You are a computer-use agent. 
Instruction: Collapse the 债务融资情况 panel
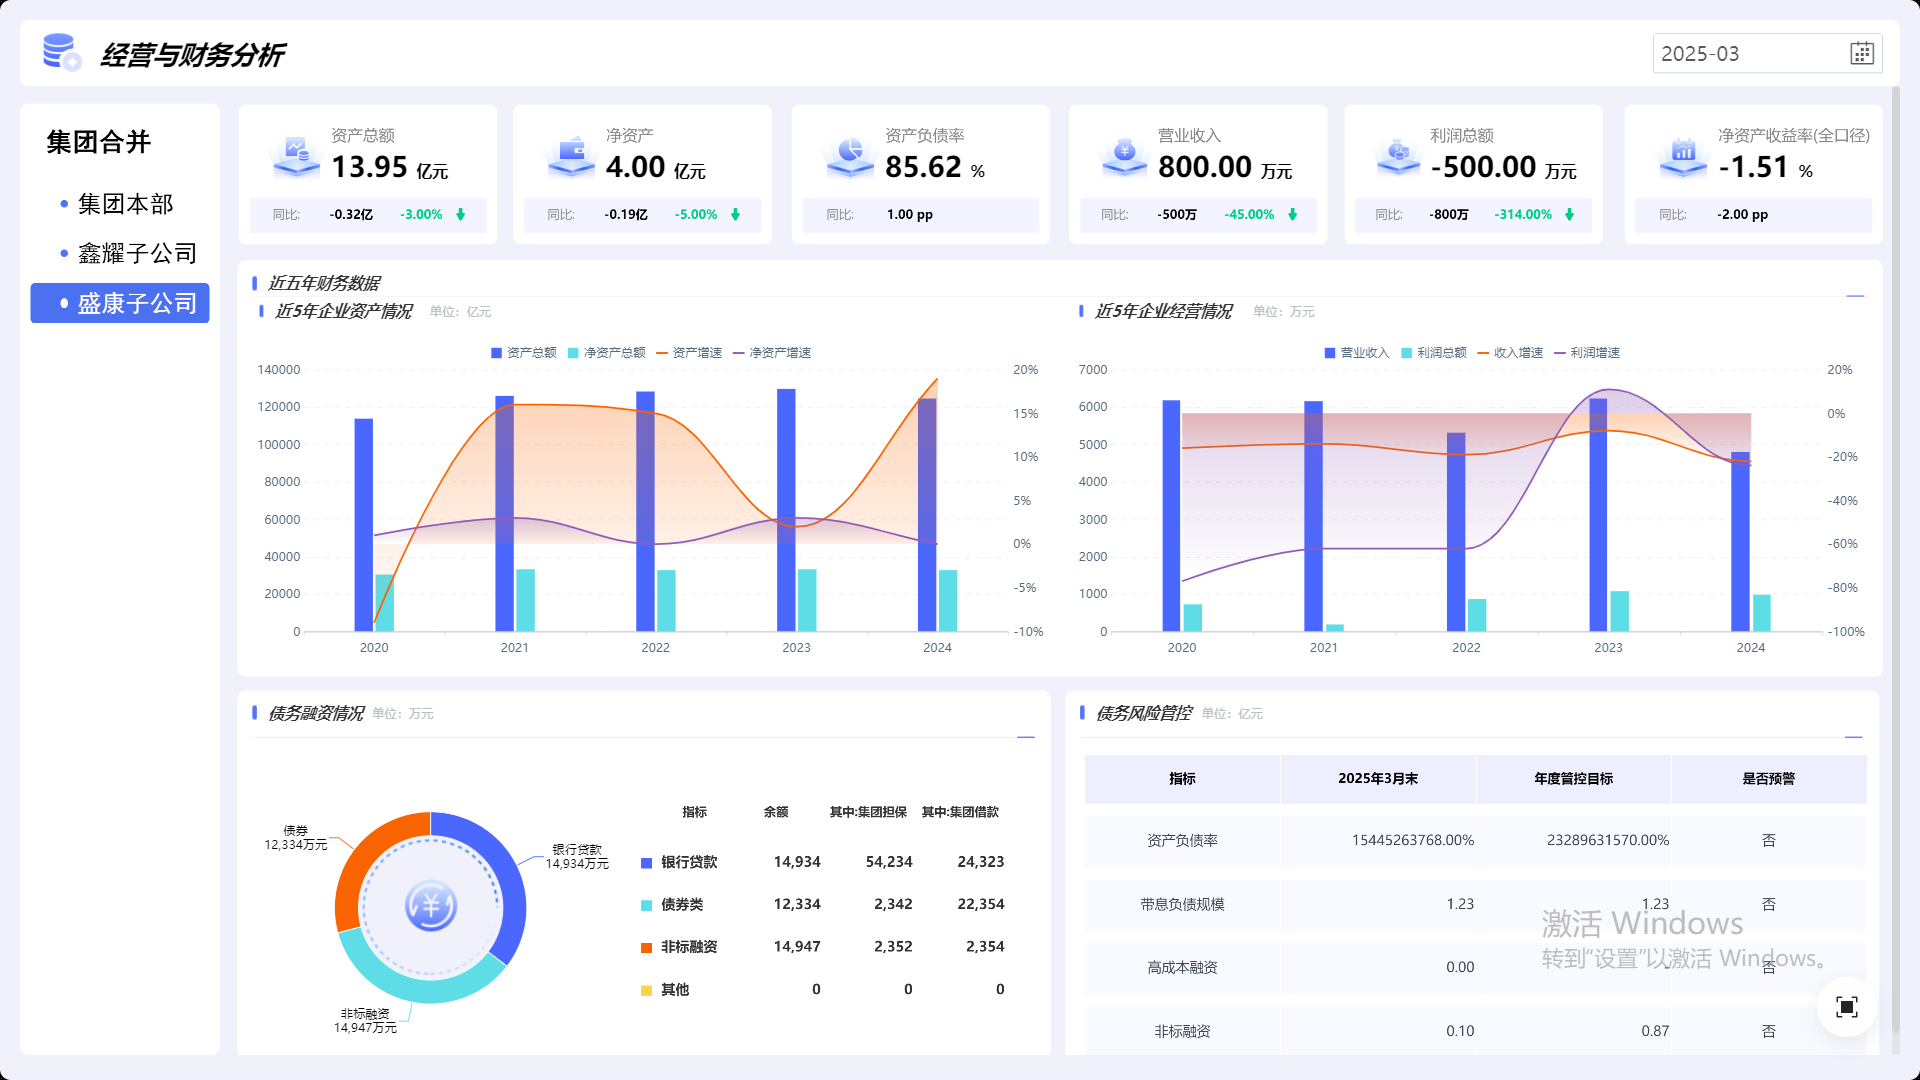coord(1025,738)
